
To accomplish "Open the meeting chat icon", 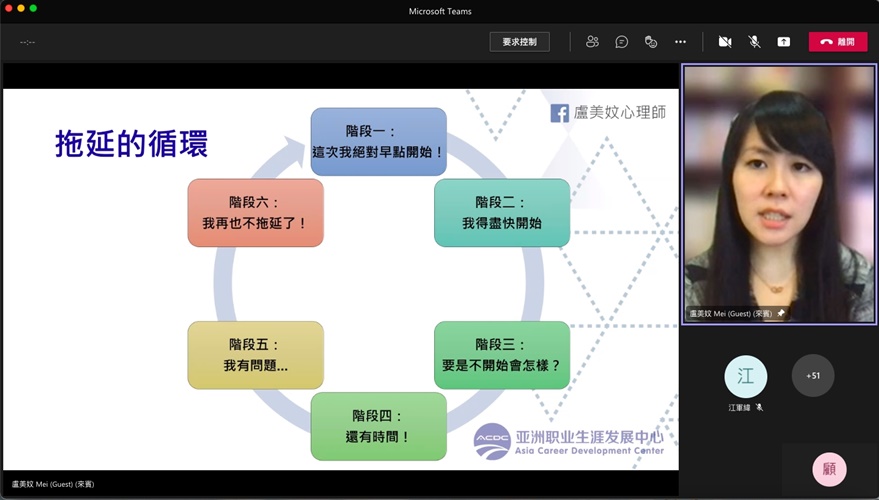I will pyautogui.click(x=621, y=42).
